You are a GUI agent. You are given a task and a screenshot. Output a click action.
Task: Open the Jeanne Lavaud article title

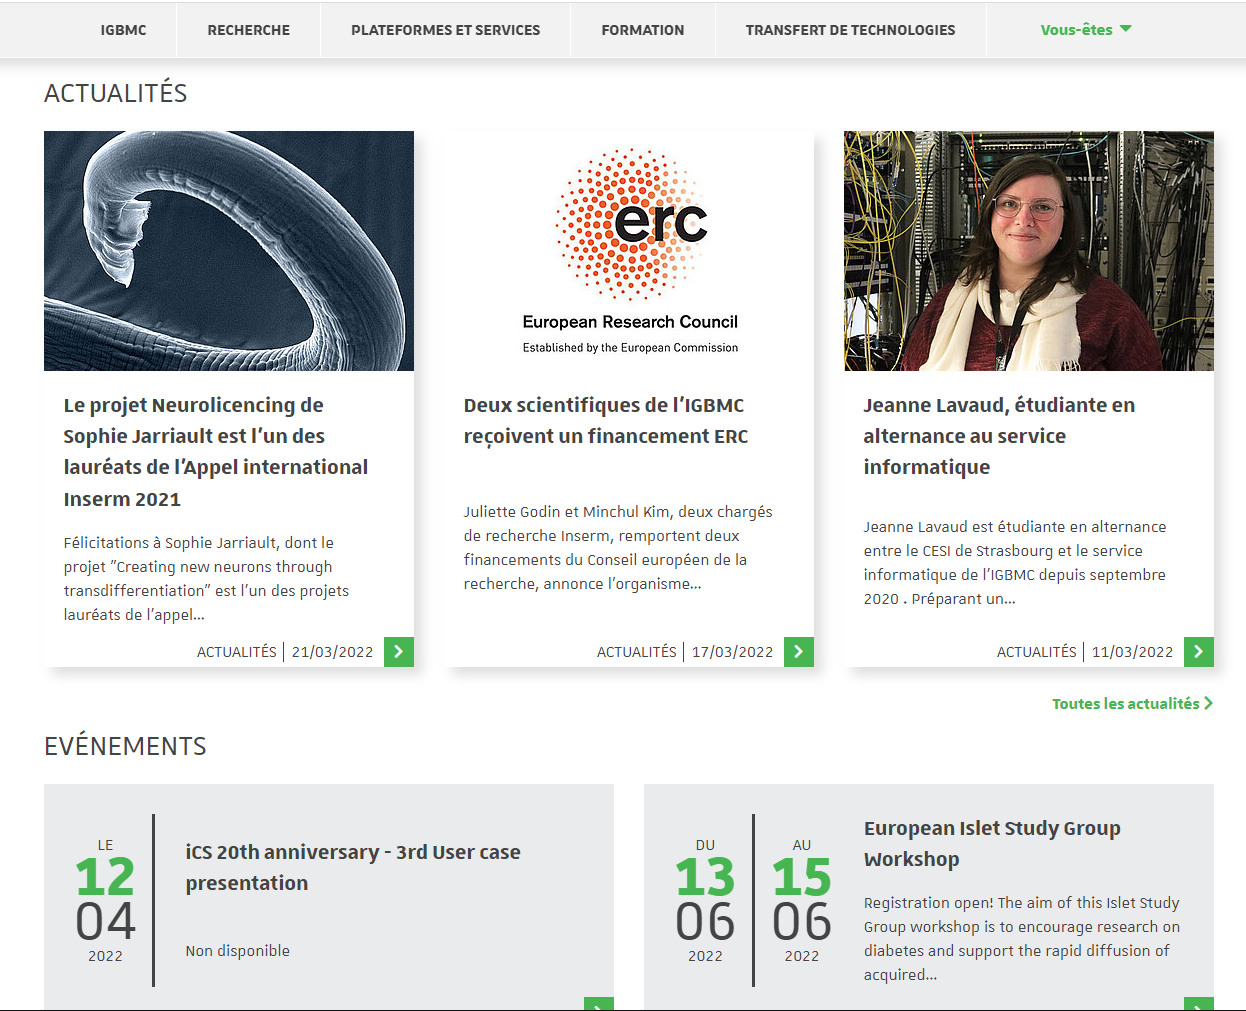(x=999, y=436)
